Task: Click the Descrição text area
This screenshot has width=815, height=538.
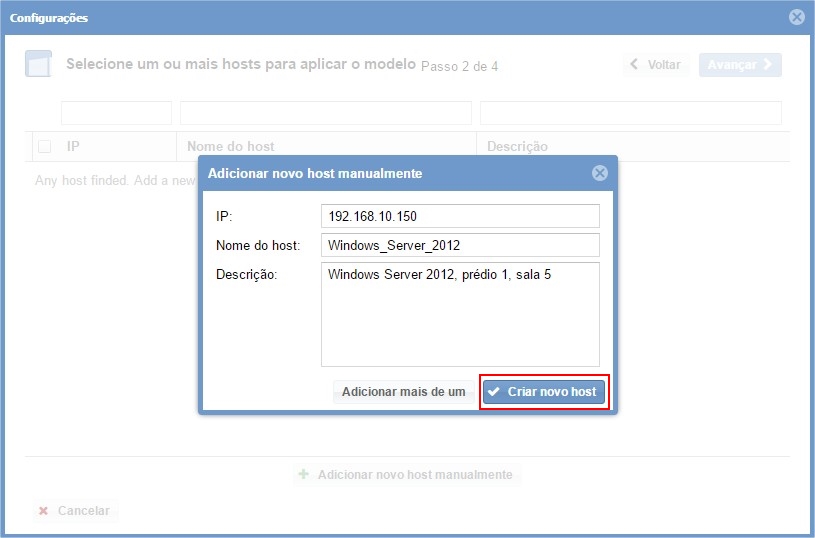Action: [460, 314]
